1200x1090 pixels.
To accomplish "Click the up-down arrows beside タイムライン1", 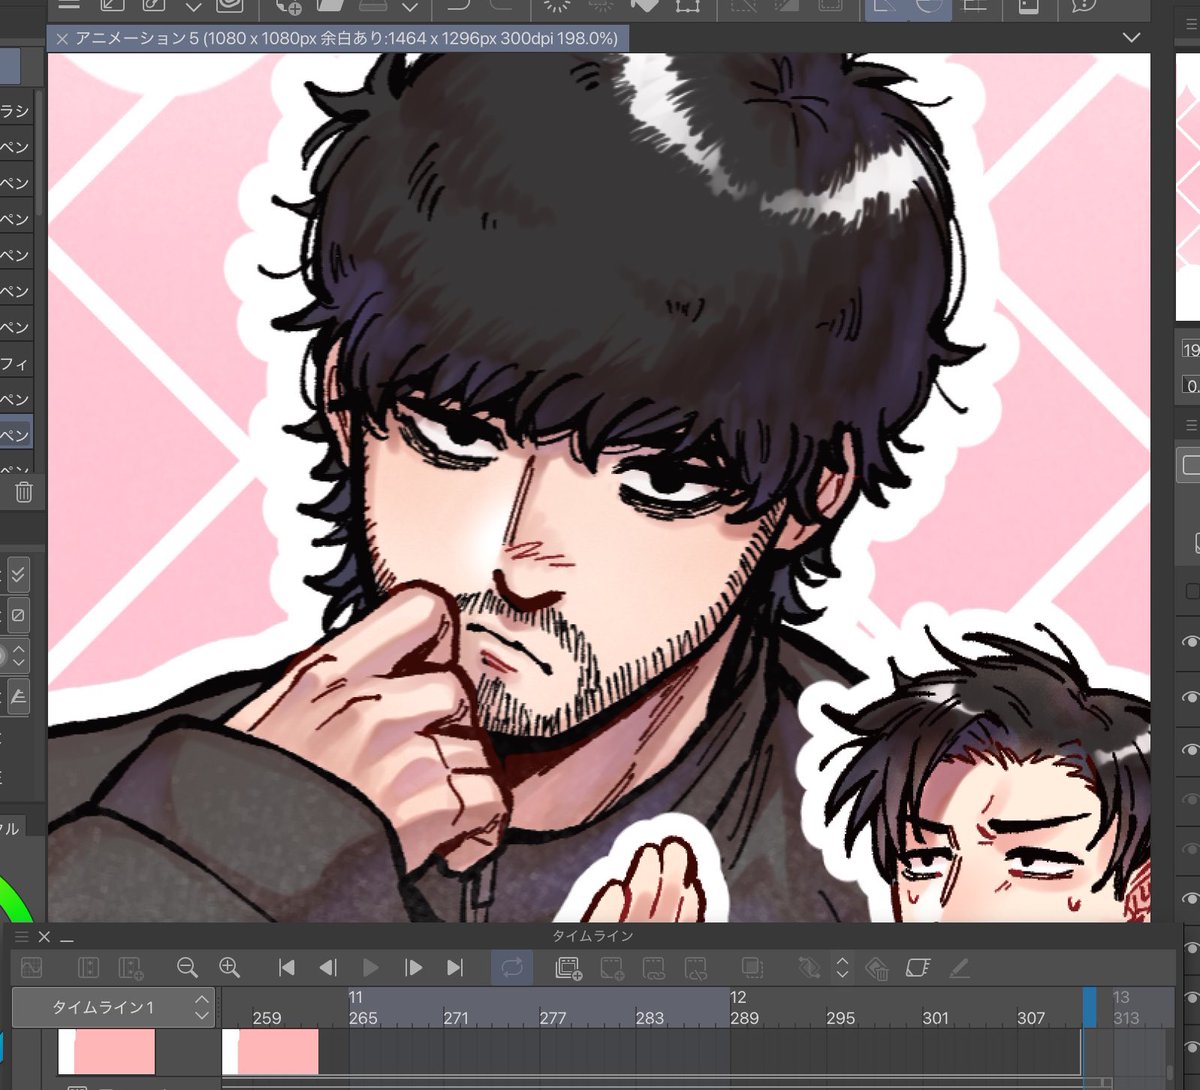I will [x=202, y=1007].
